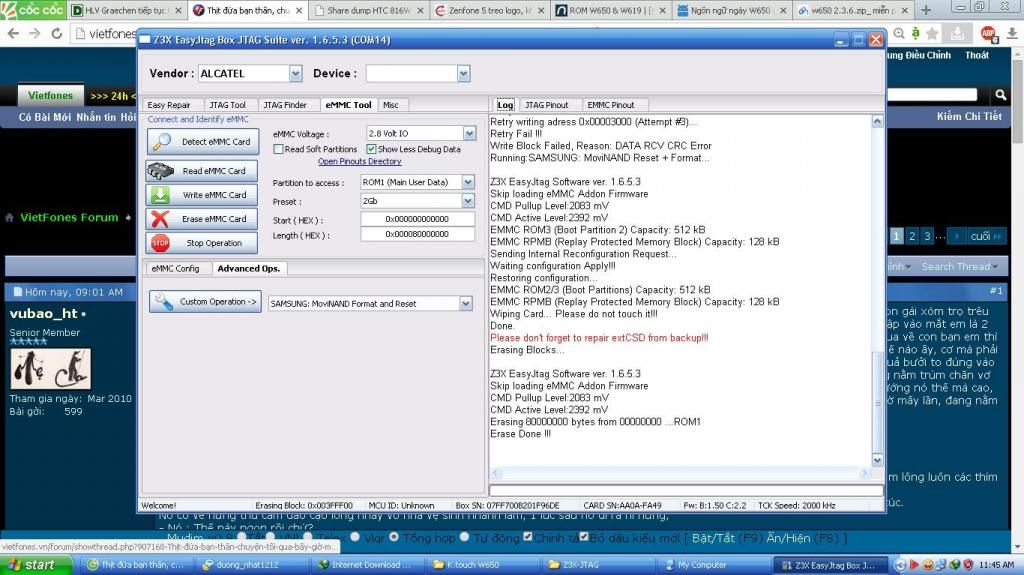1024x575 pixels.
Task: Switch to the JTAG Finder tab
Action: tap(285, 105)
